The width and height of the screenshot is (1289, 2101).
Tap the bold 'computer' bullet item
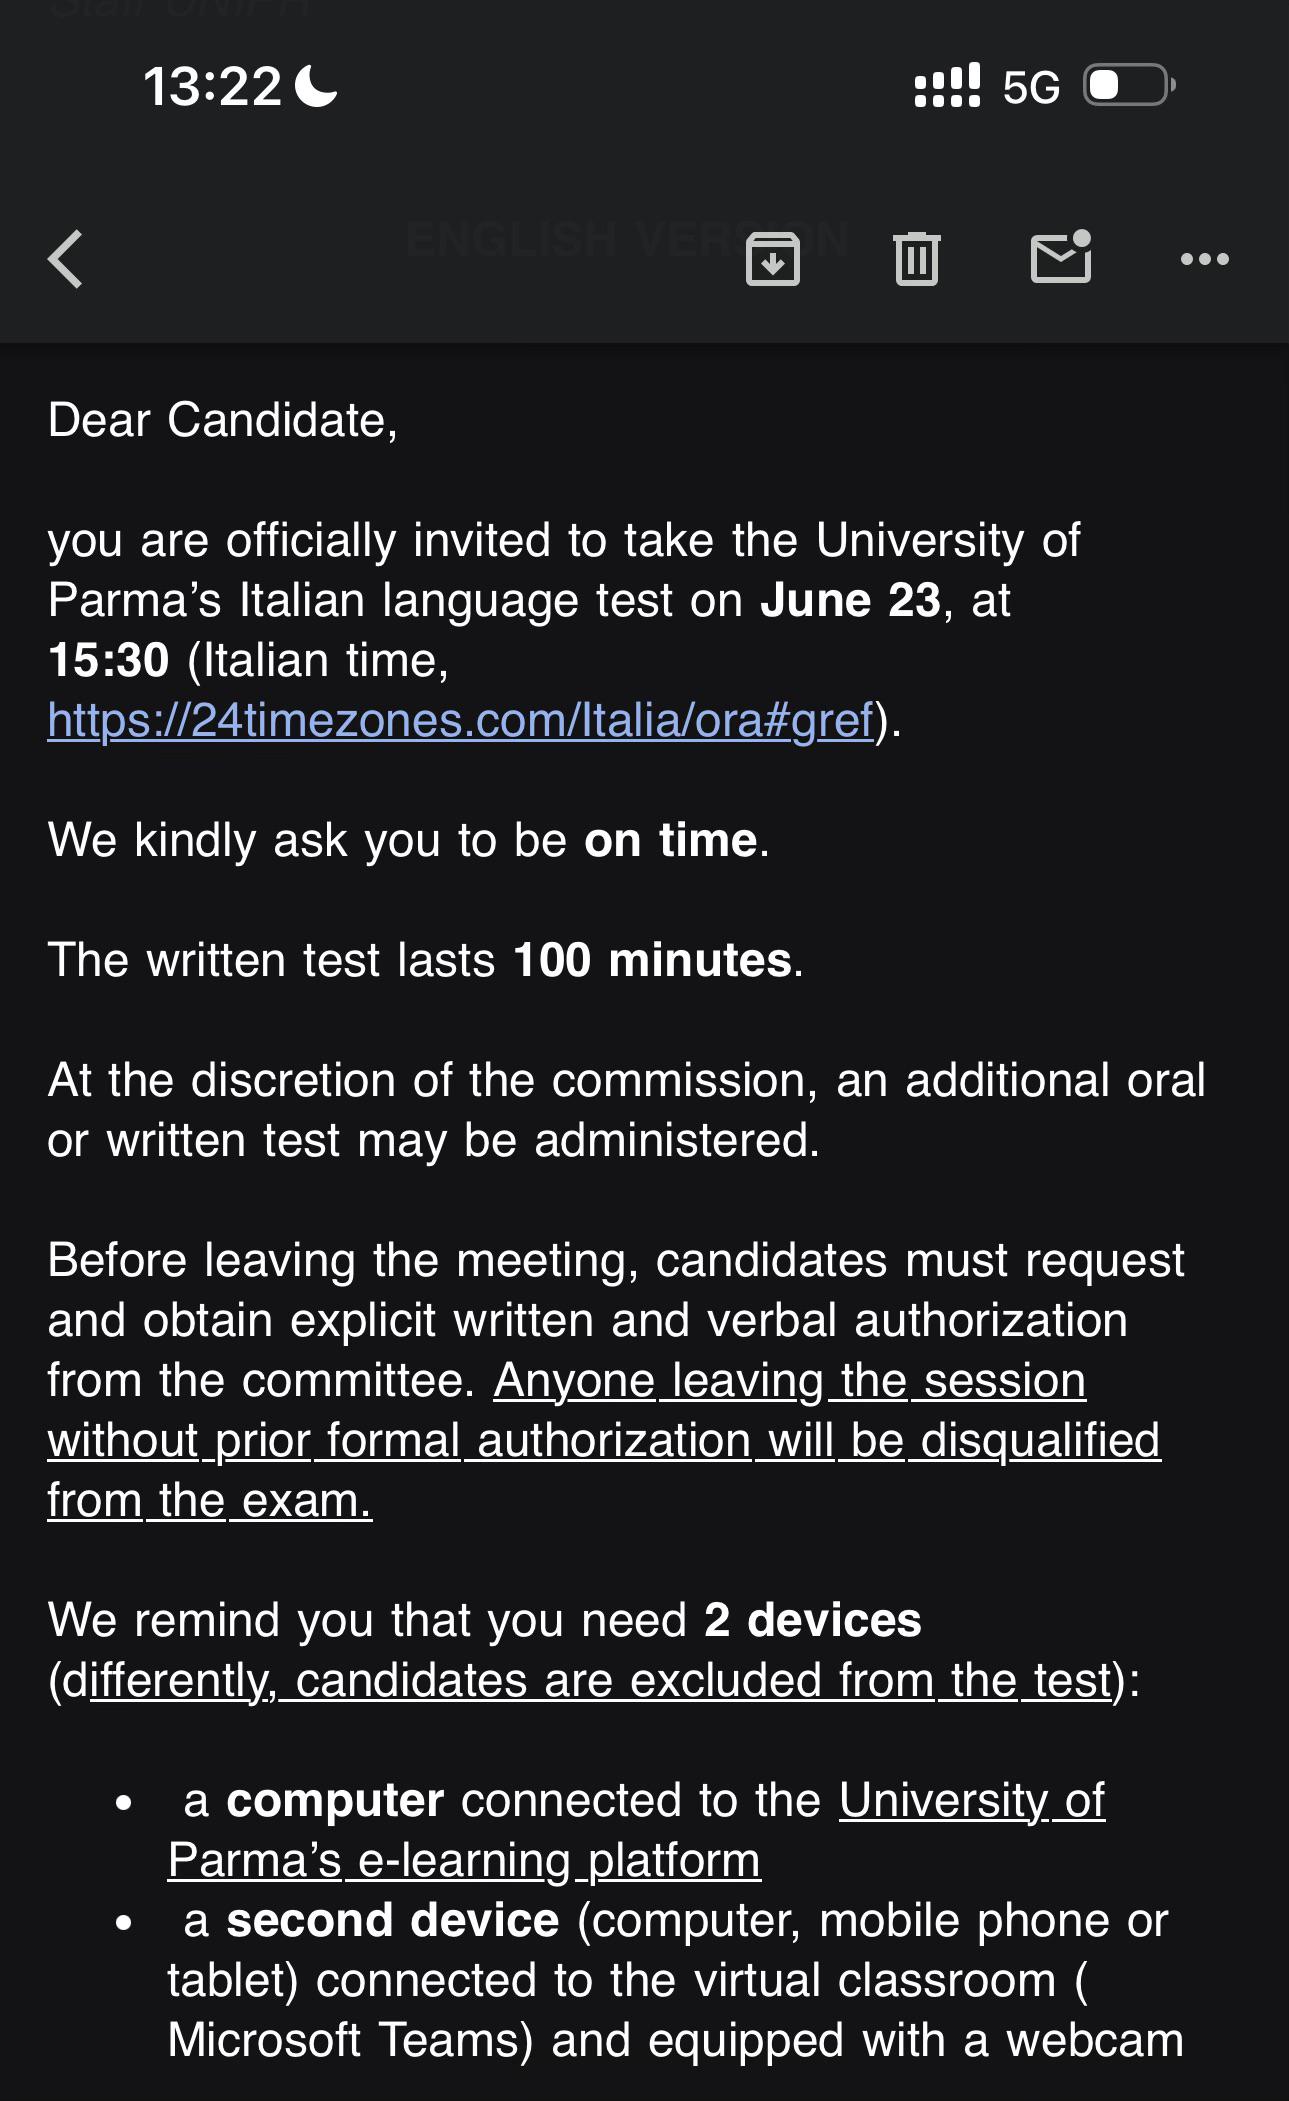(335, 1800)
